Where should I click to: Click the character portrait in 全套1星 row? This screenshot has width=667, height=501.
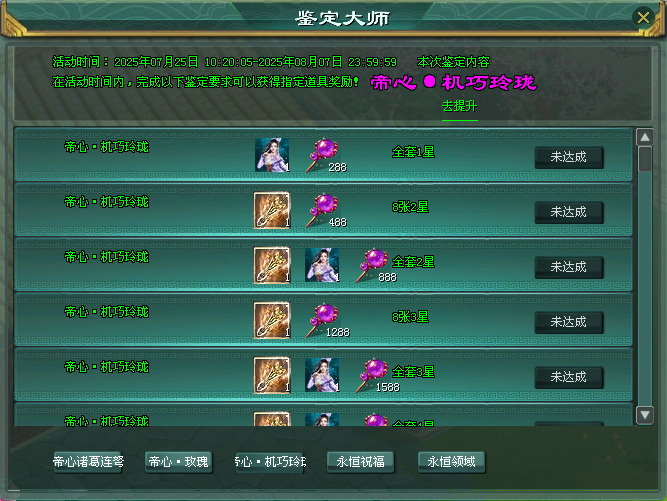click(x=272, y=155)
